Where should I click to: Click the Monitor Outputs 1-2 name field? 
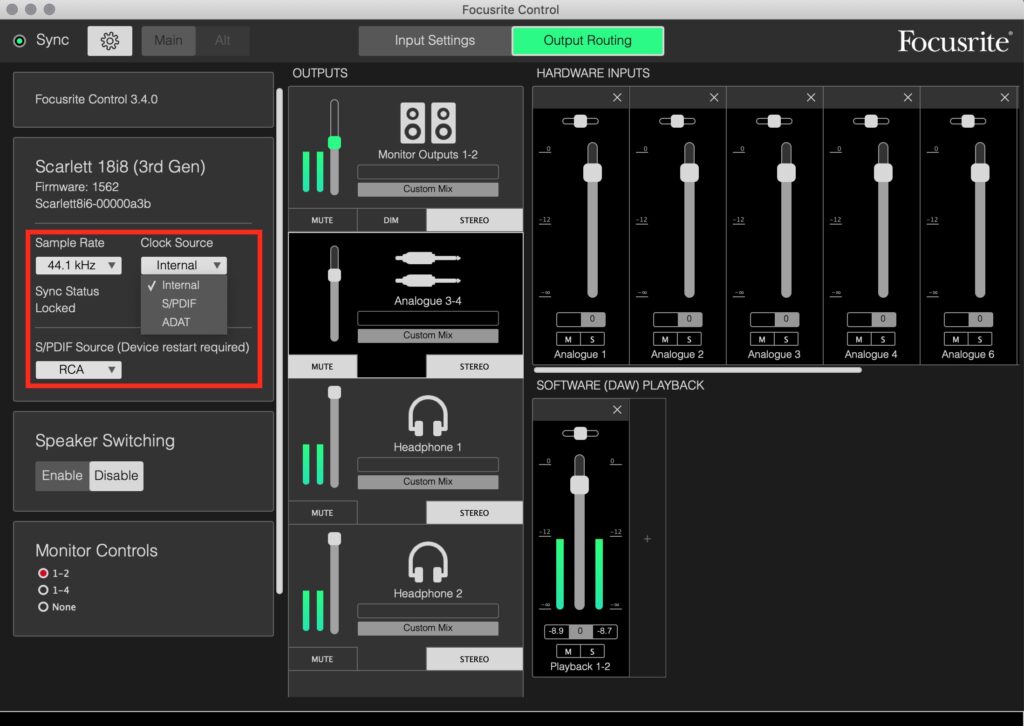coord(428,172)
